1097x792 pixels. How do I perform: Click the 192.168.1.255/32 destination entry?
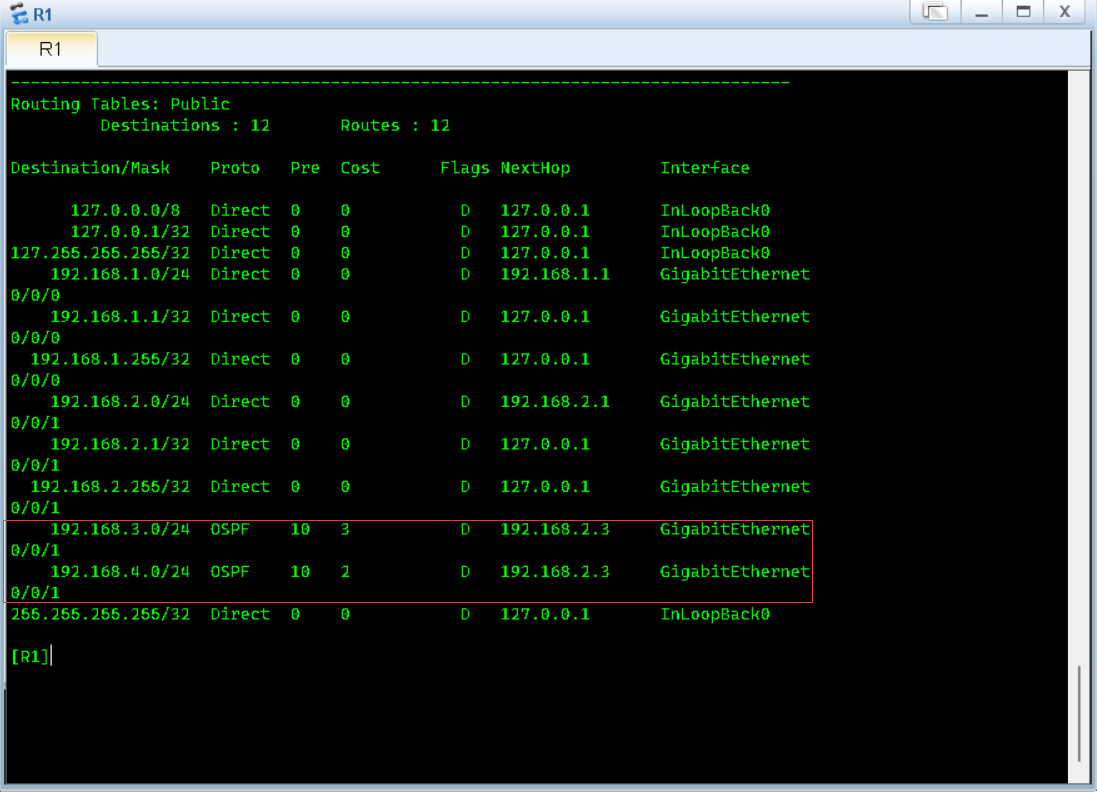[111, 359]
